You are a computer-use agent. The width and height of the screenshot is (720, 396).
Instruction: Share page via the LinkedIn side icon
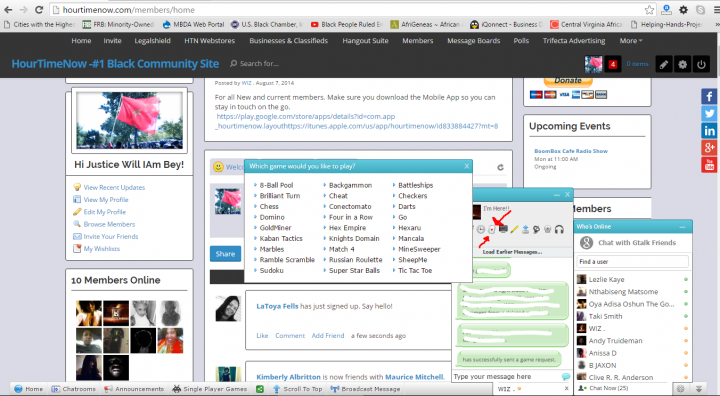pos(709,130)
